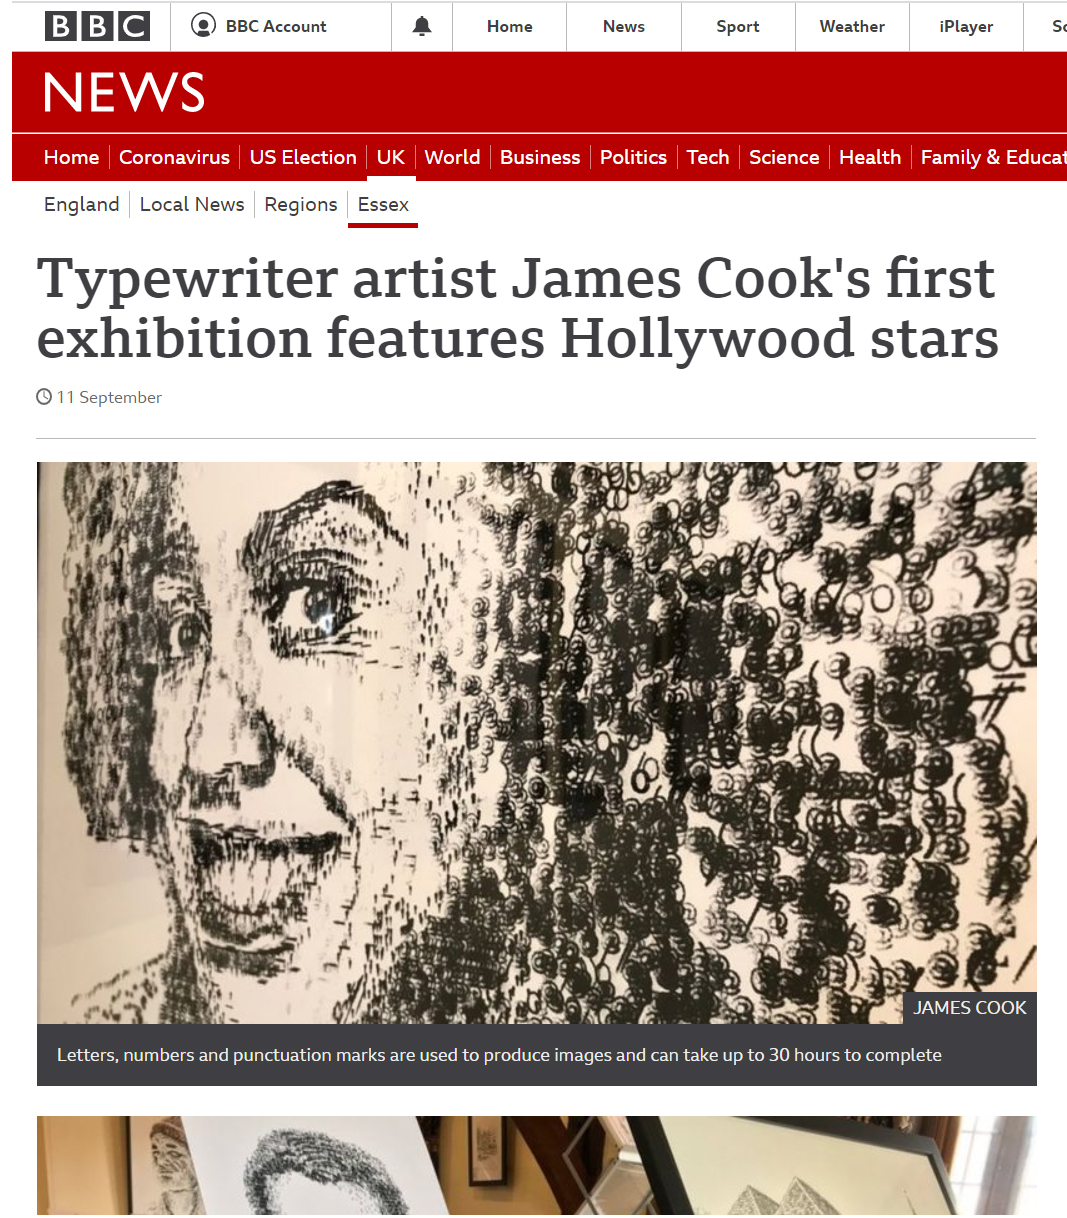Select the Essex regional link
Screen dimensions: 1067x1218
point(383,204)
